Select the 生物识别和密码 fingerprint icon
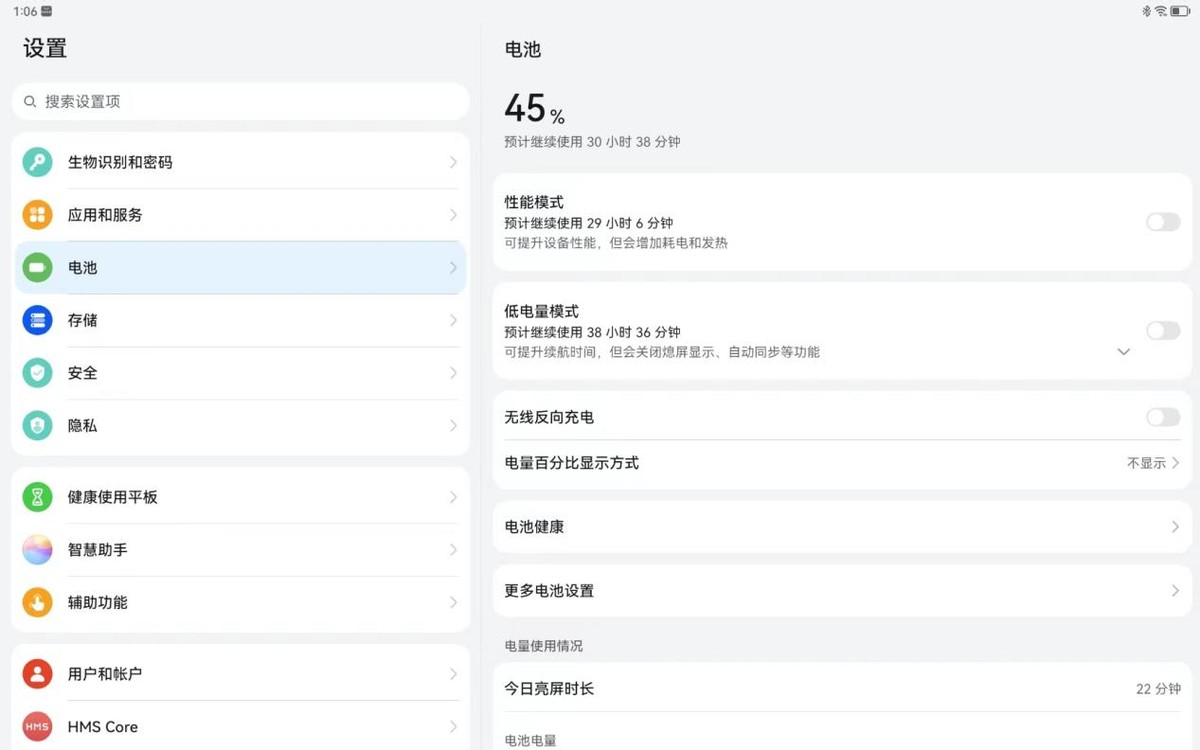 tap(37, 161)
